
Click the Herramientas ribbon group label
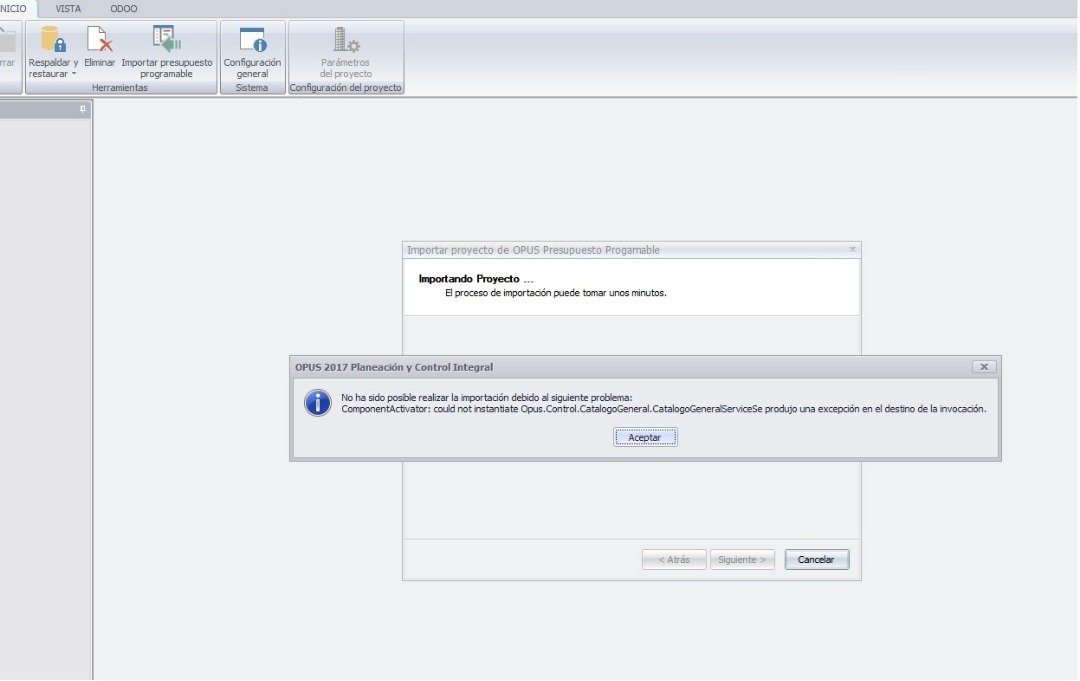[119, 88]
